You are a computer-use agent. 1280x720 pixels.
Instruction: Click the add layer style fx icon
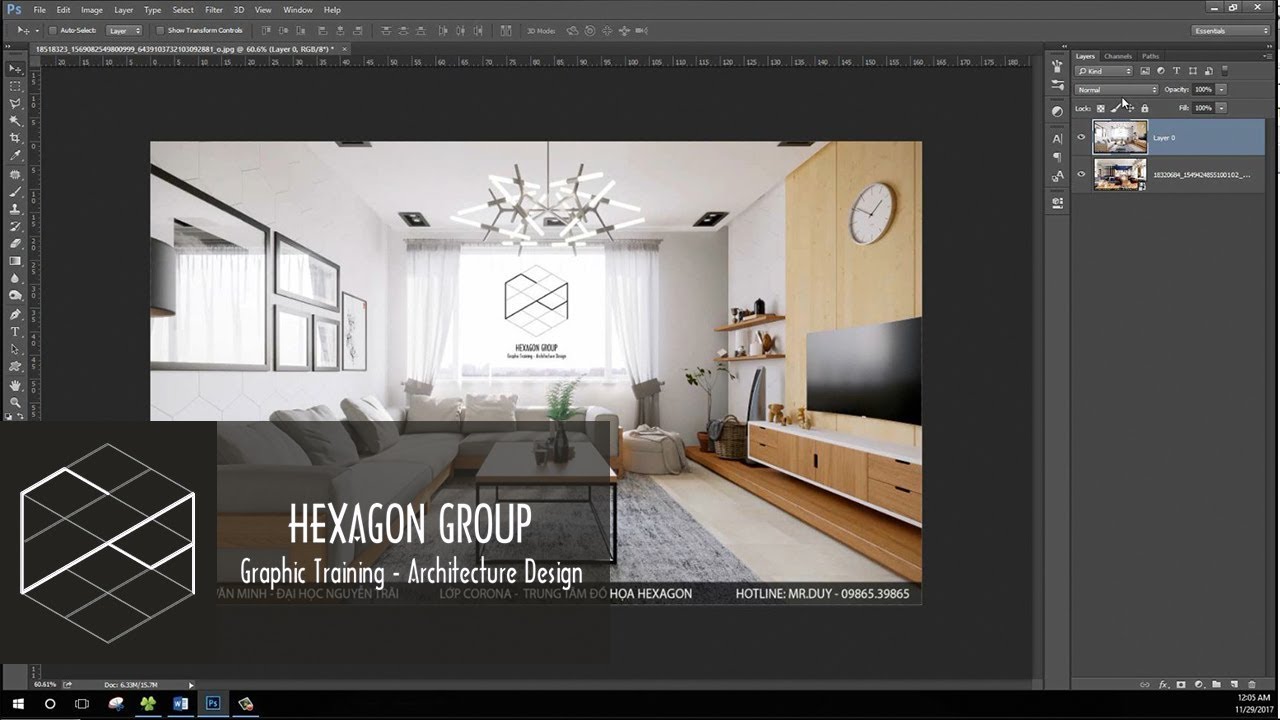click(1164, 685)
